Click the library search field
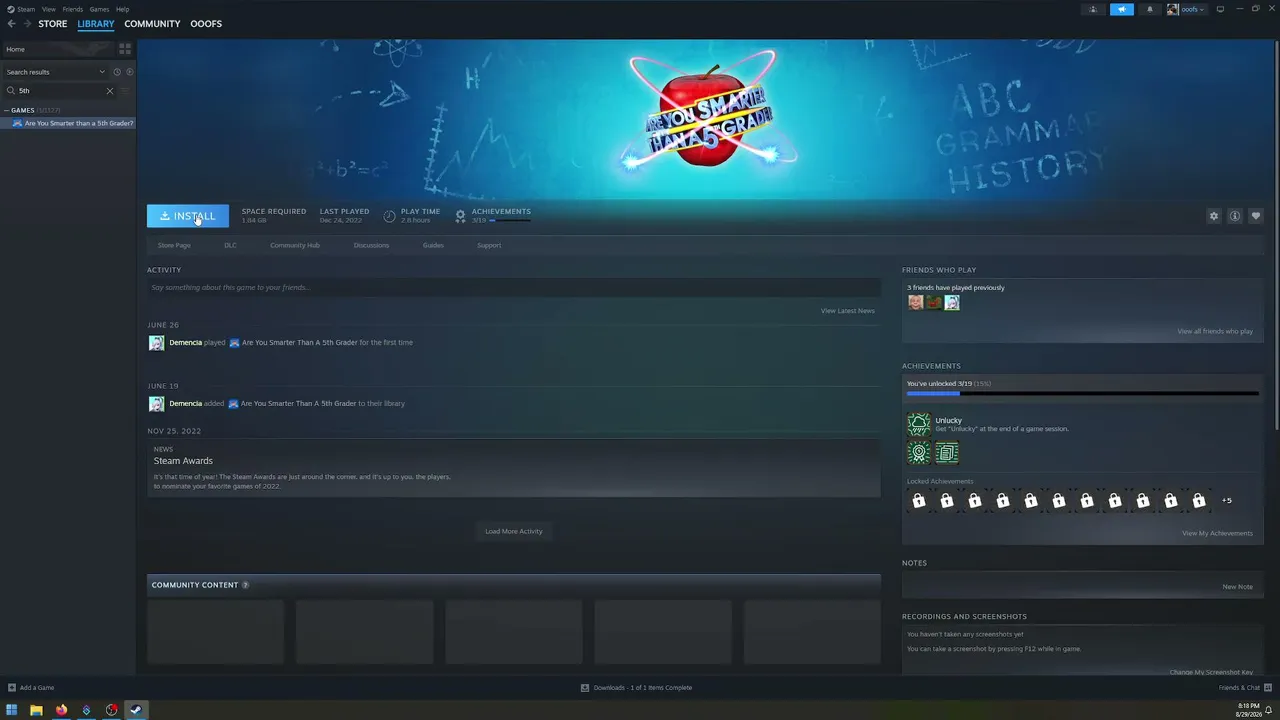Image resolution: width=1280 pixels, height=720 pixels. click(62, 91)
